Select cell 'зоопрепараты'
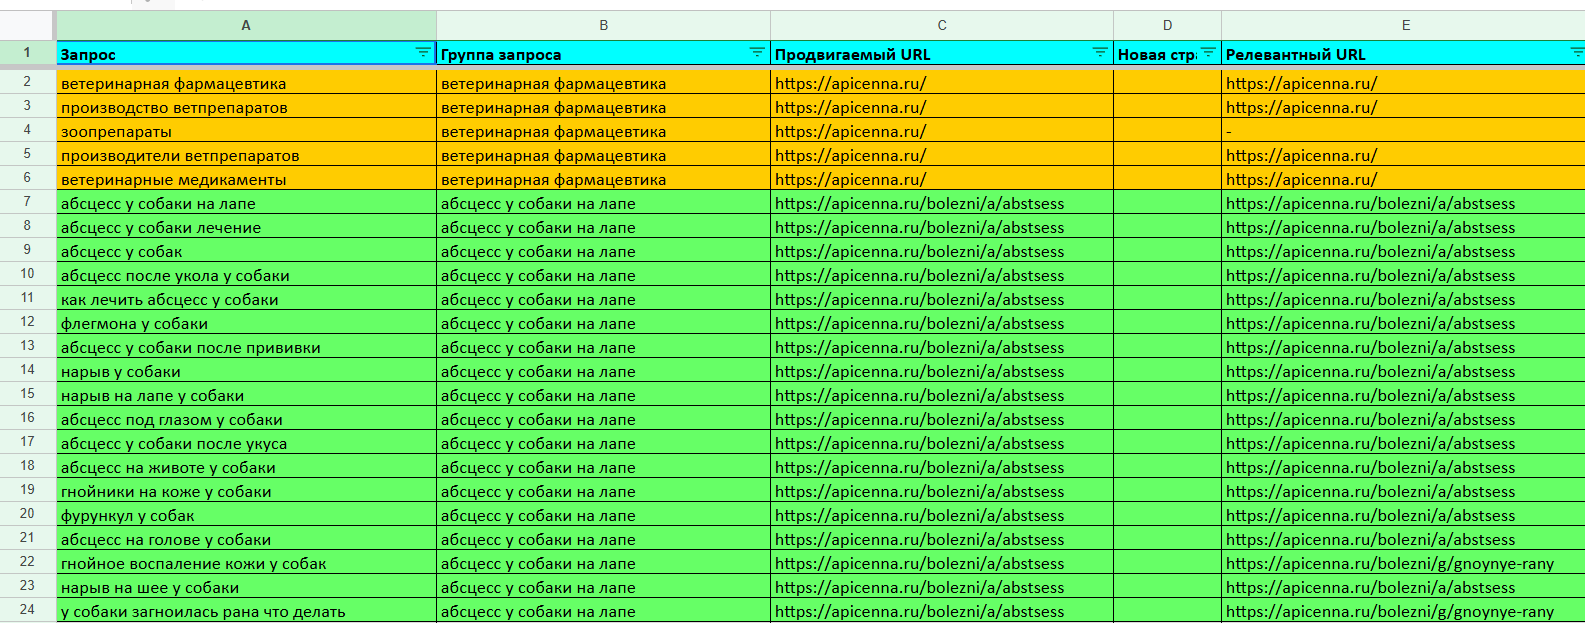The width and height of the screenshot is (1585, 623). coord(247,131)
